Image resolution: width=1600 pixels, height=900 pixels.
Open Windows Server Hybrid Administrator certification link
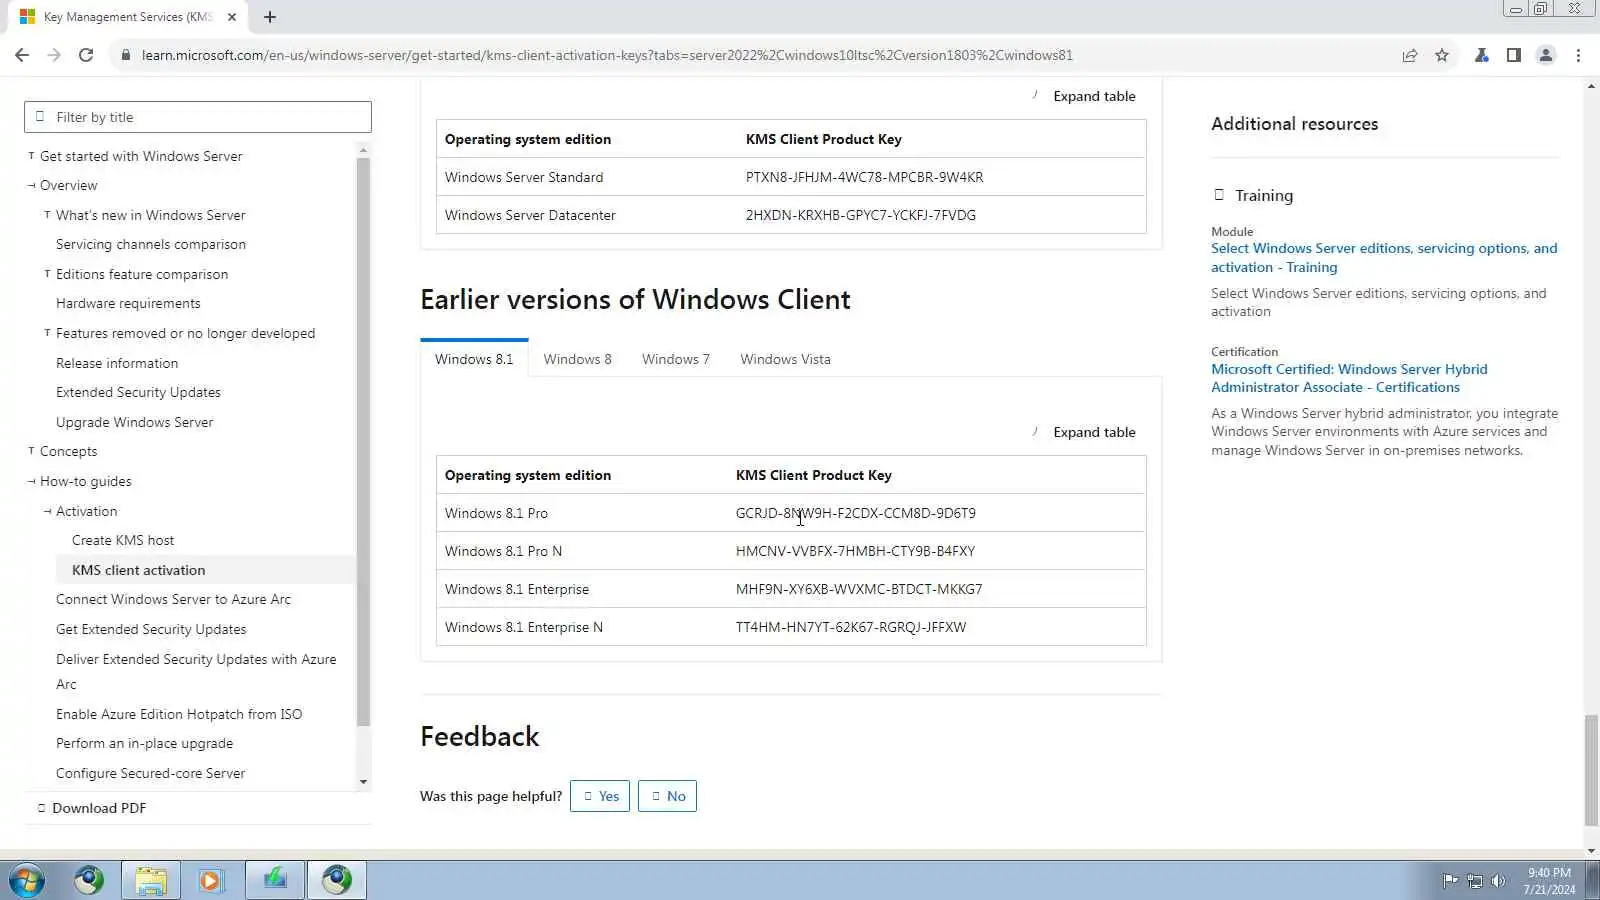coord(1349,378)
